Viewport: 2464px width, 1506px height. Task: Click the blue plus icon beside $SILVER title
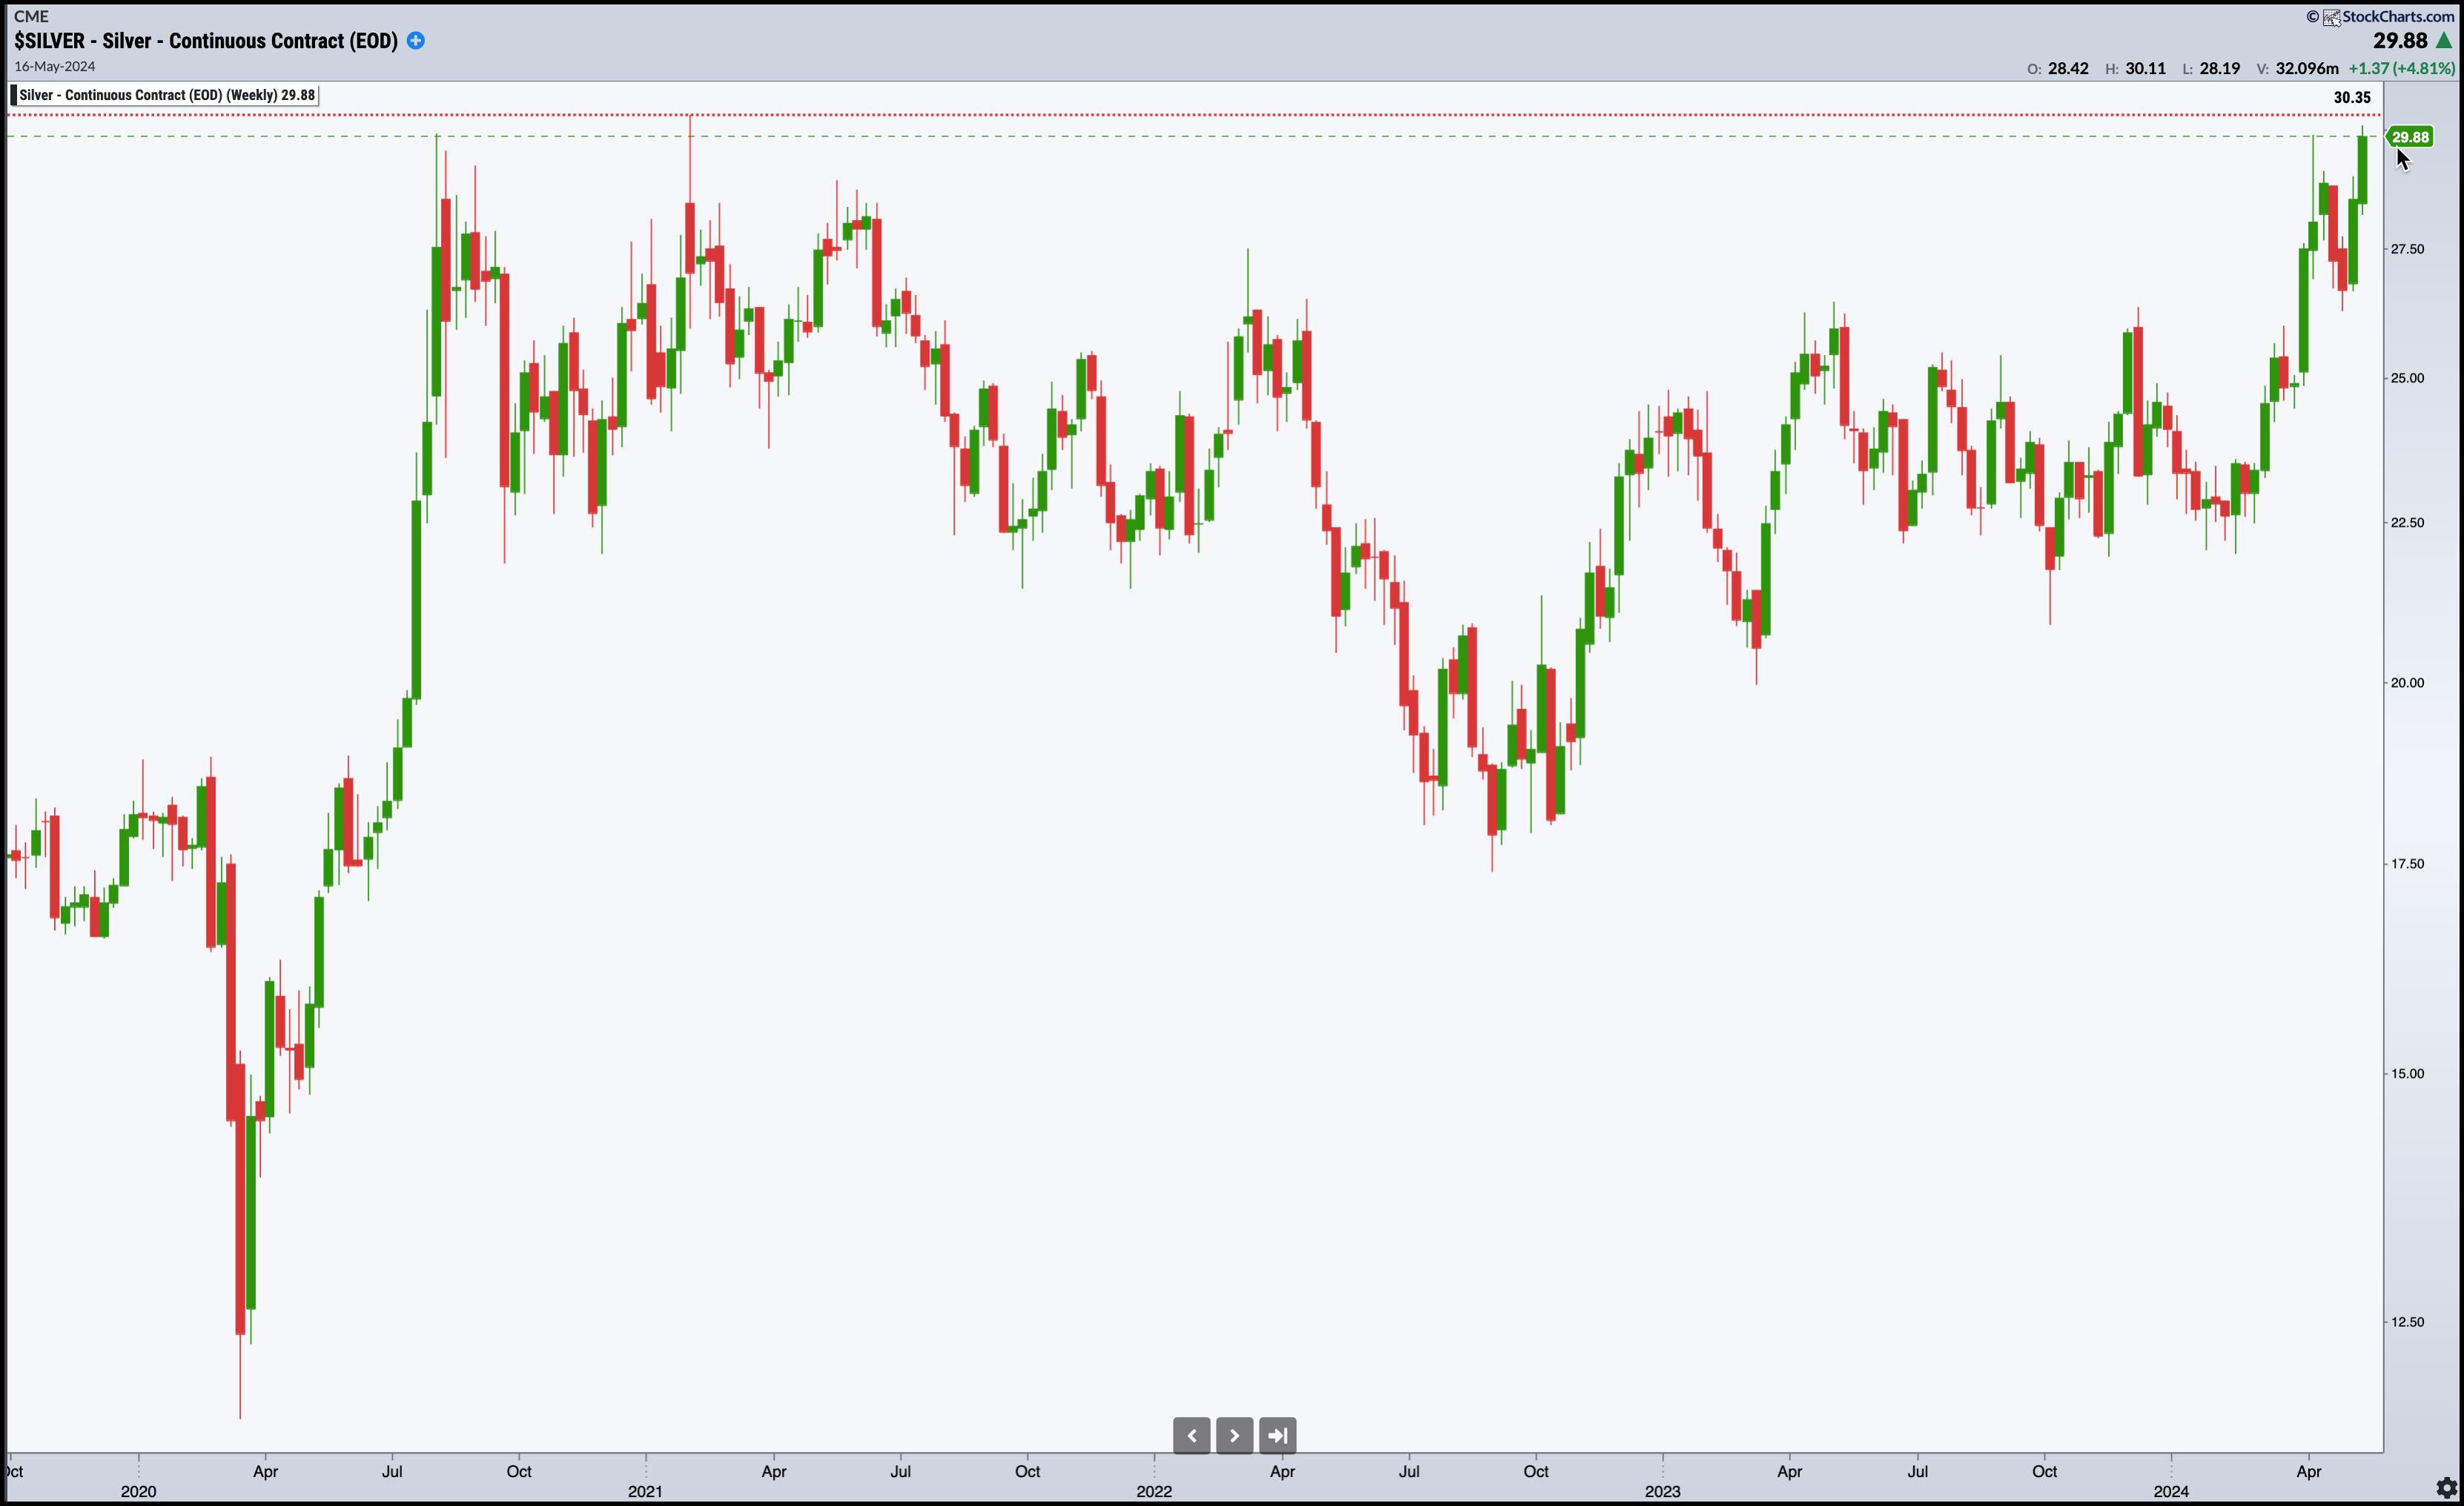point(416,41)
